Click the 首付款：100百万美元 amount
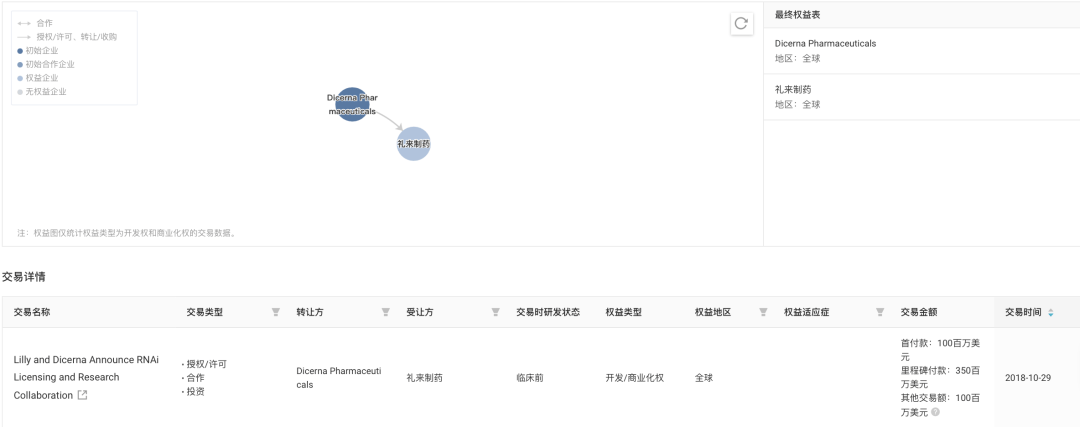The height and width of the screenshot is (427, 1080). point(941,350)
